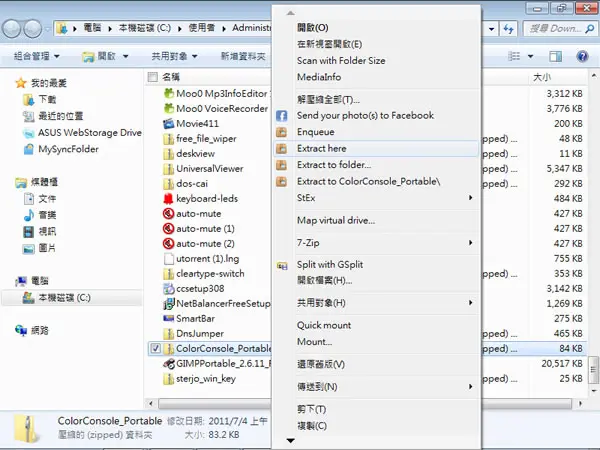Open the 組合管理 dropdown
This screenshot has width=600, height=450.
click(x=37, y=57)
